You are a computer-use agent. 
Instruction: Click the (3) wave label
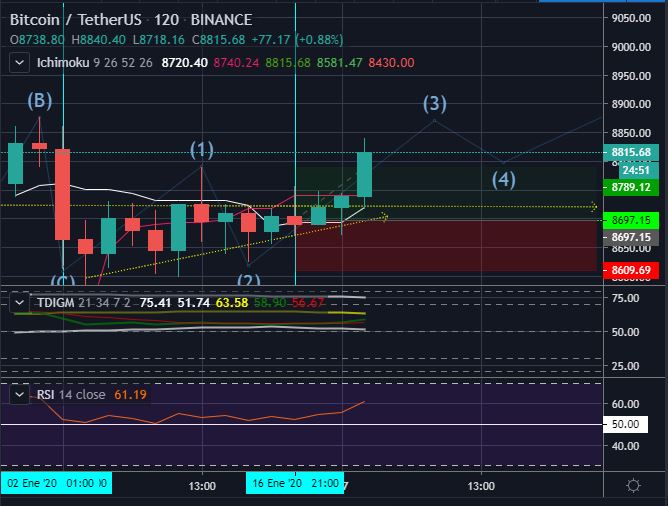pyautogui.click(x=435, y=104)
